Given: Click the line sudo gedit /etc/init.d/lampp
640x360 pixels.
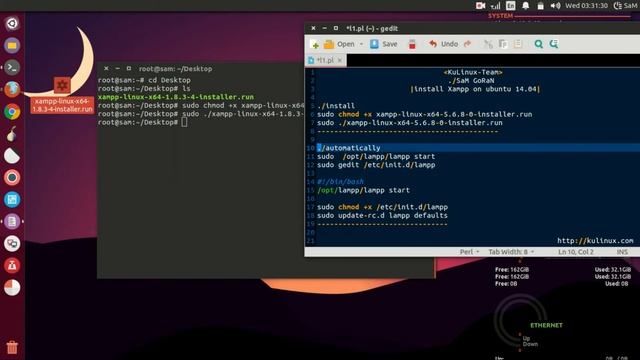Looking at the screenshot, I should [x=376, y=165].
